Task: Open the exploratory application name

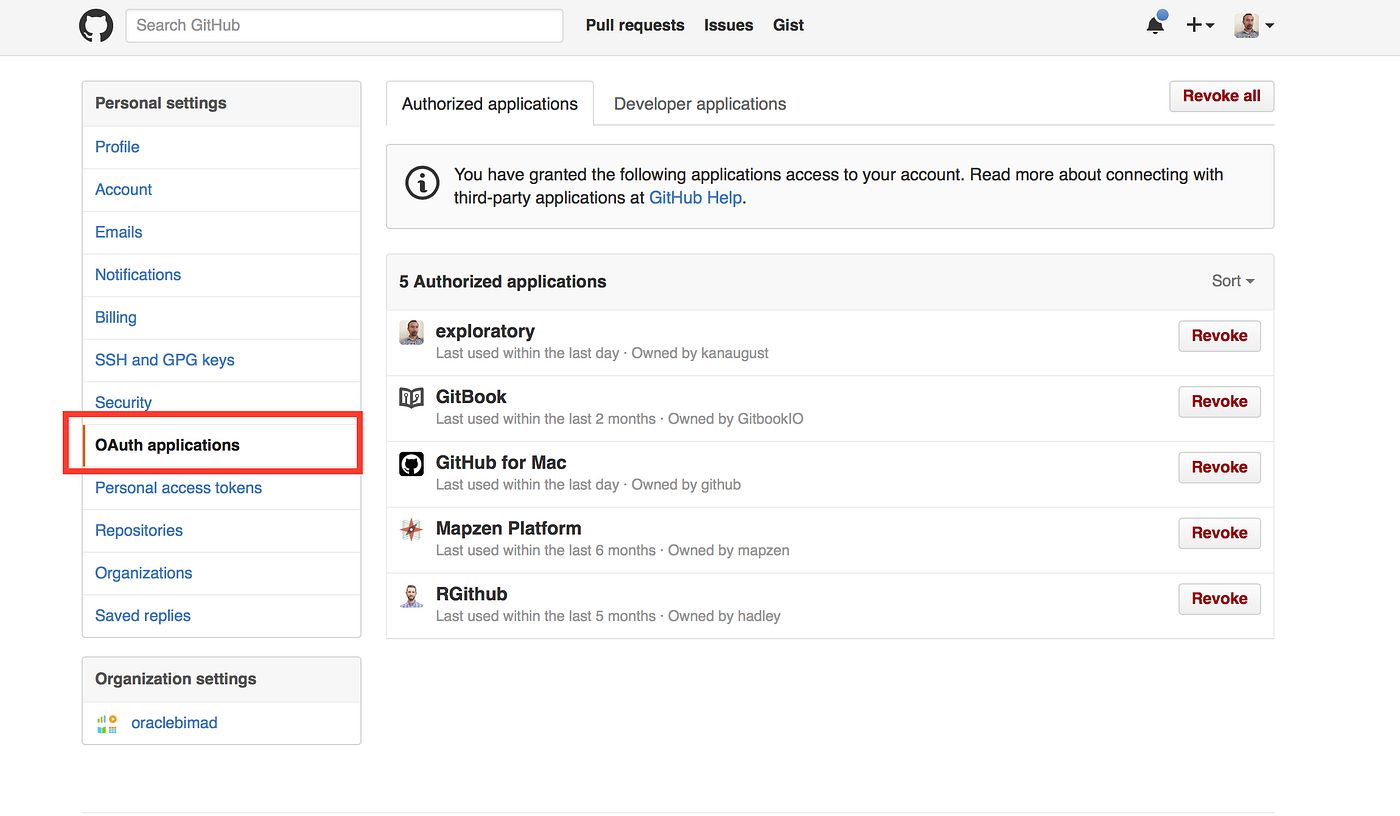Action: [x=485, y=331]
